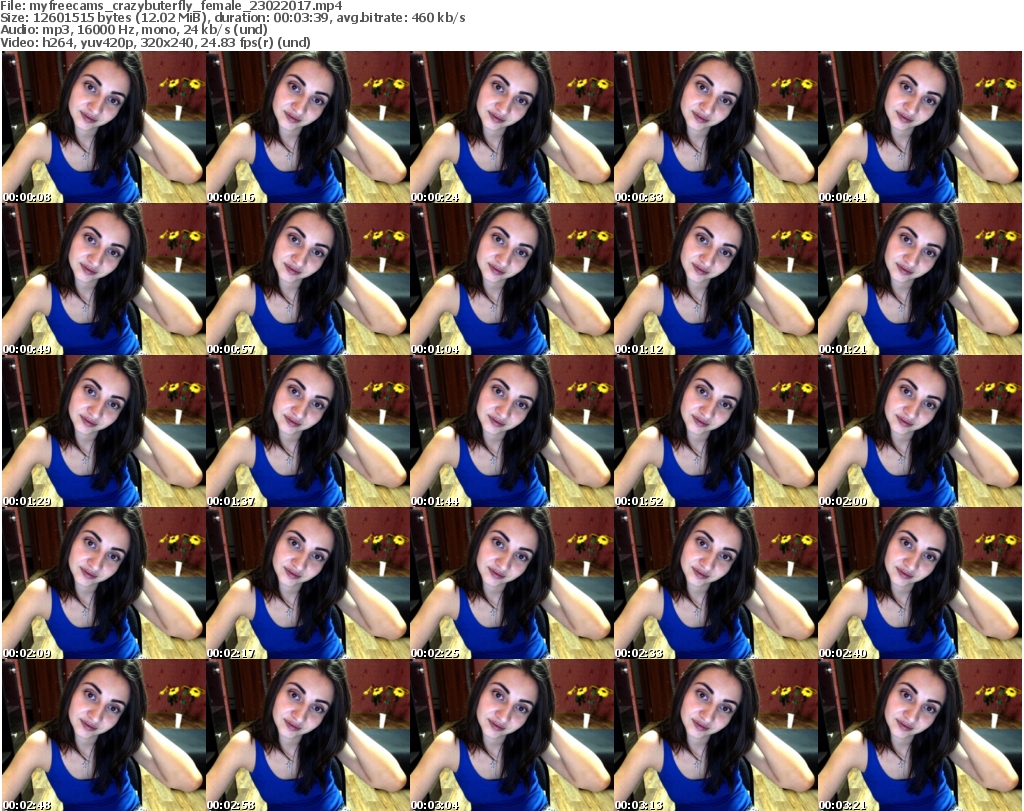Screen dimensions: 1024x811
Task: Select the thumbnail at 00:02:25
Action: pyautogui.click(x=511, y=583)
